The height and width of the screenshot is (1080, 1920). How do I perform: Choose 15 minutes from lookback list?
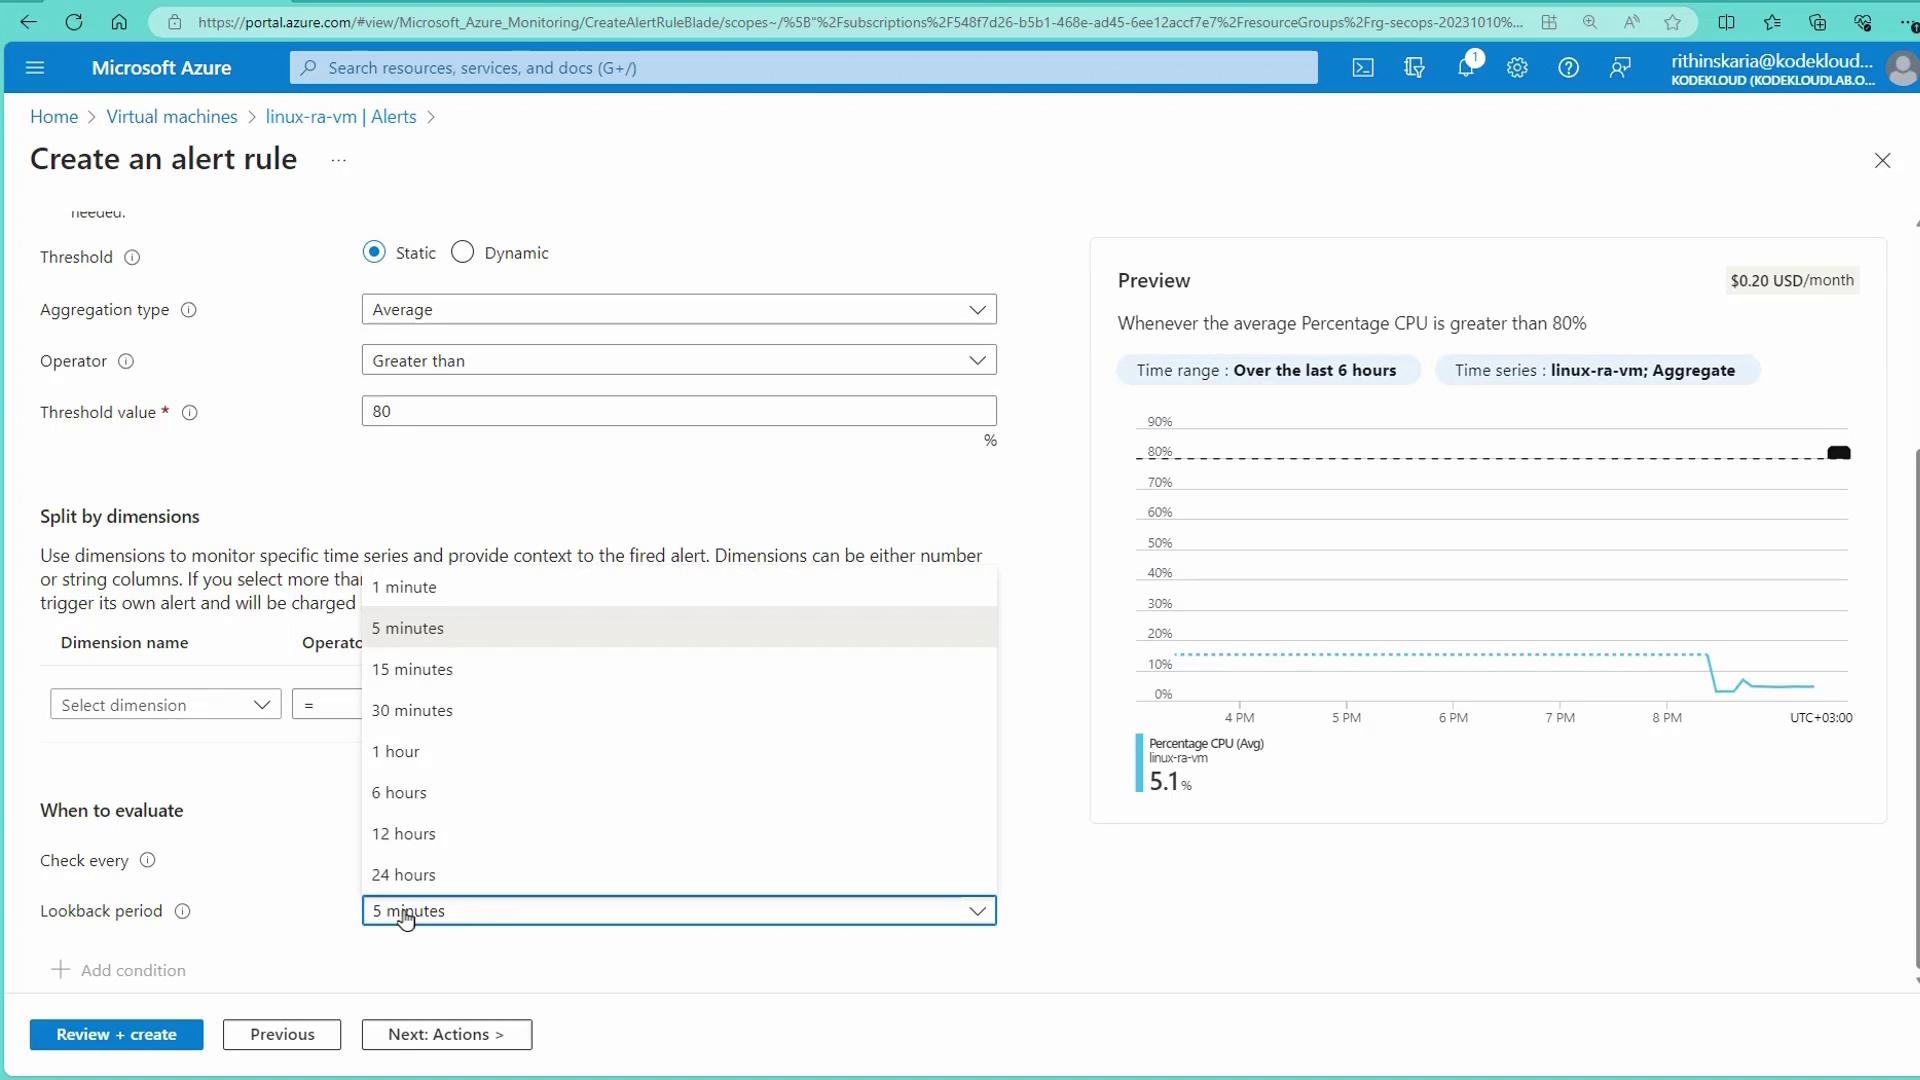click(412, 670)
